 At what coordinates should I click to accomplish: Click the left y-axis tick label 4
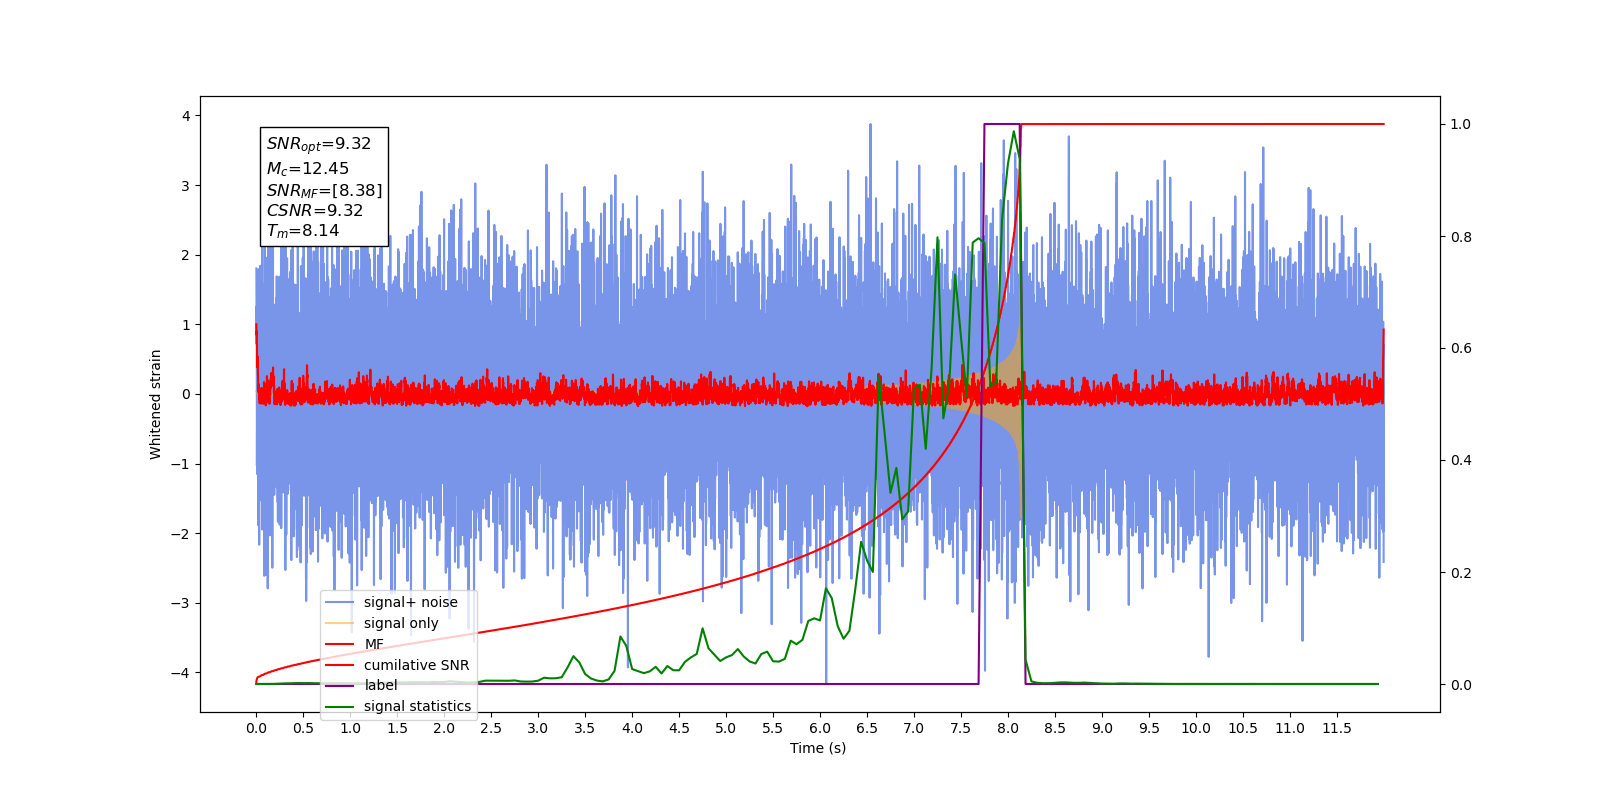(x=185, y=116)
